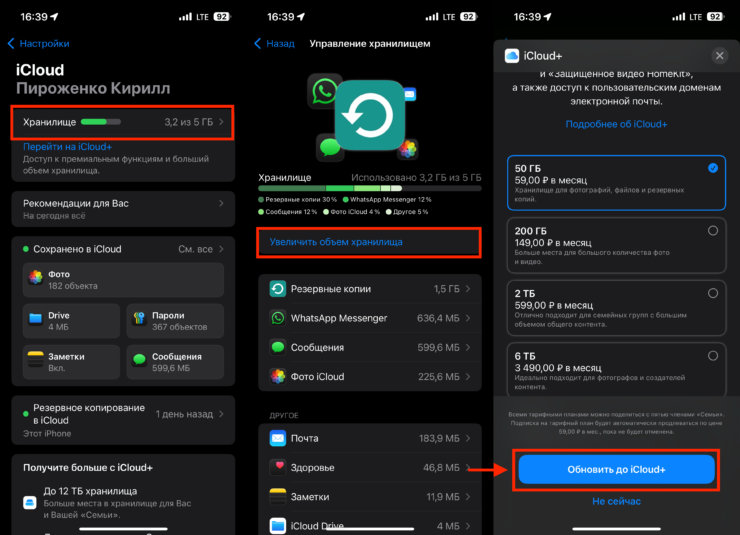
Task: Tap Увеличить объем хранилища link
Action: click(x=336, y=242)
